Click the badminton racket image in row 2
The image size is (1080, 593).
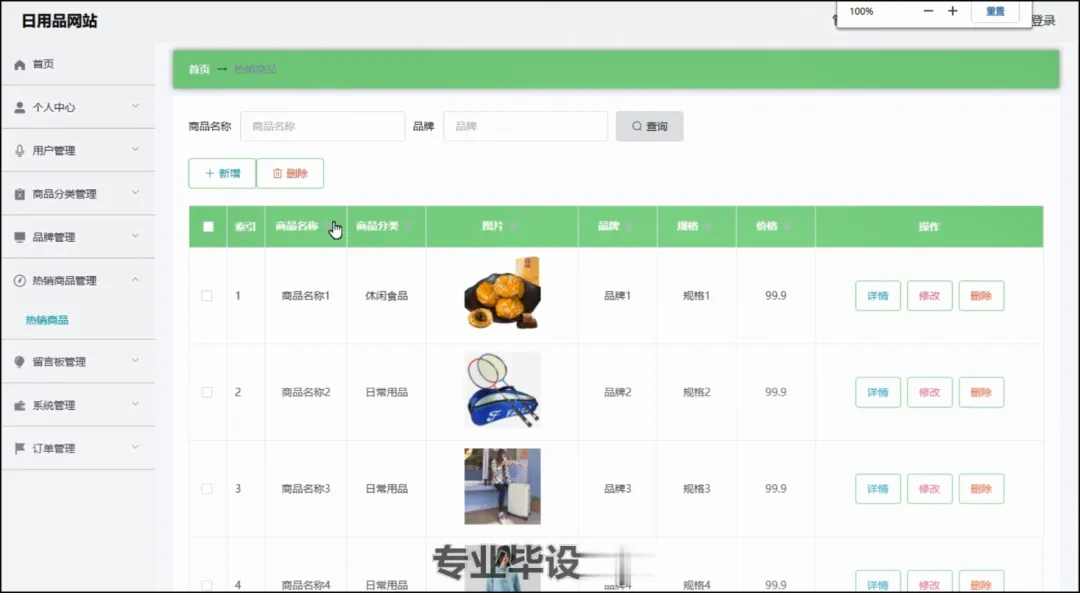502,390
